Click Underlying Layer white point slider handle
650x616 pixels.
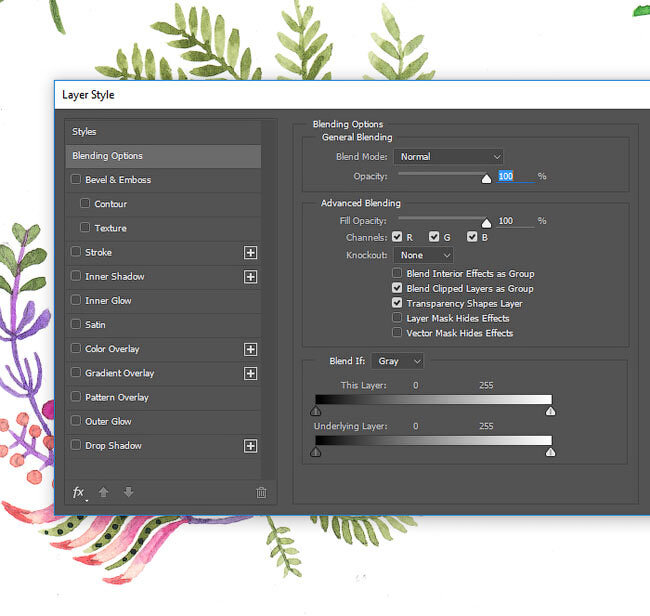click(x=551, y=451)
